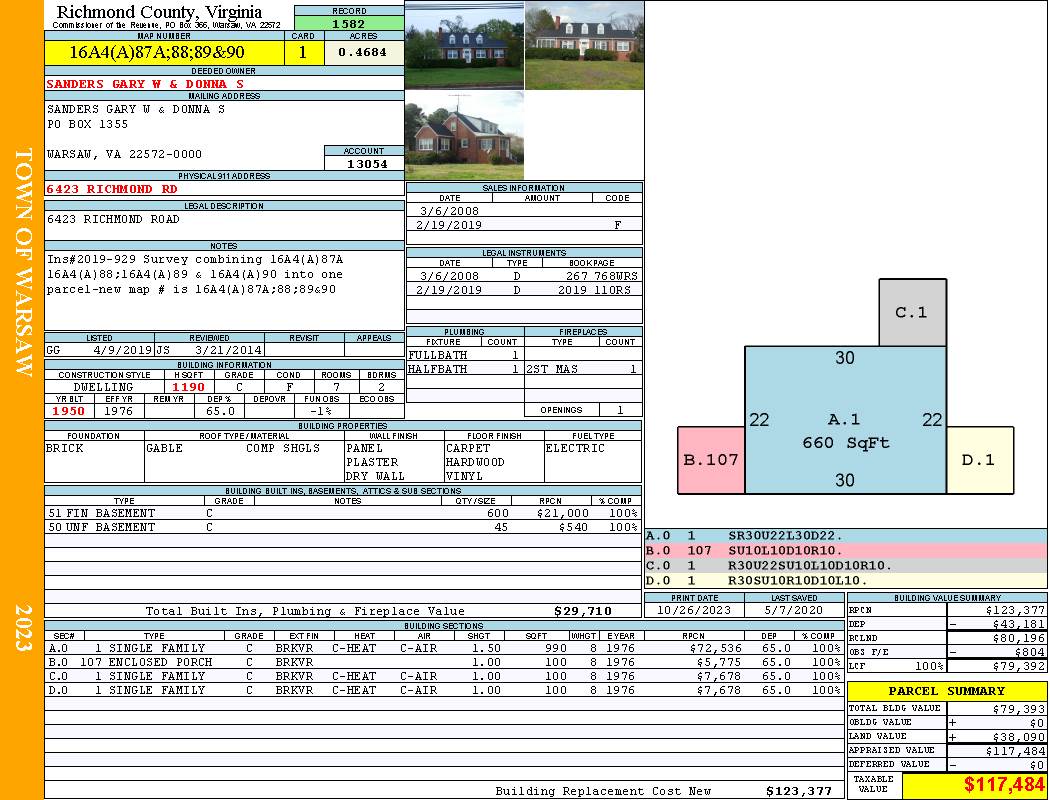This screenshot has width=1050, height=800.
Task: Click building section A.0 SINGLE FAMILY row
Action: click(x=445, y=648)
